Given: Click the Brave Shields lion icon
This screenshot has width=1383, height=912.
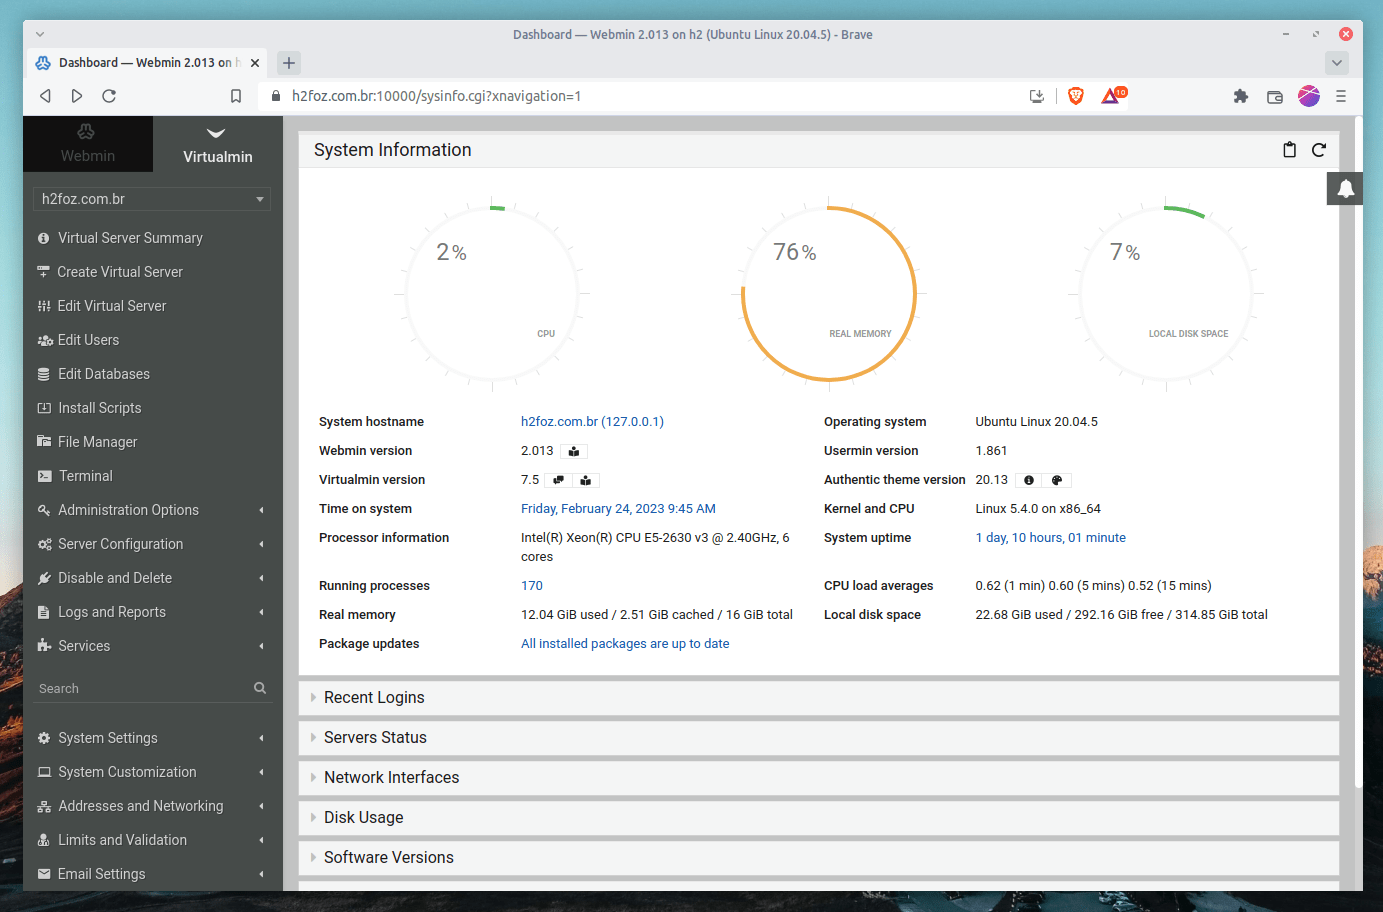Looking at the screenshot, I should pos(1076,96).
